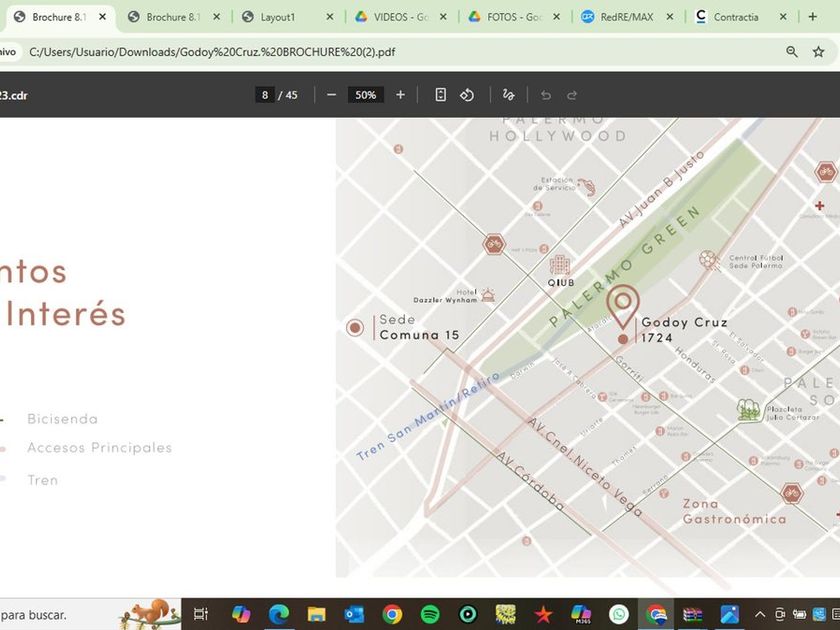This screenshot has width=840, height=630.
Task: Close the FOTOS Google Drive tab
Action: (557, 17)
